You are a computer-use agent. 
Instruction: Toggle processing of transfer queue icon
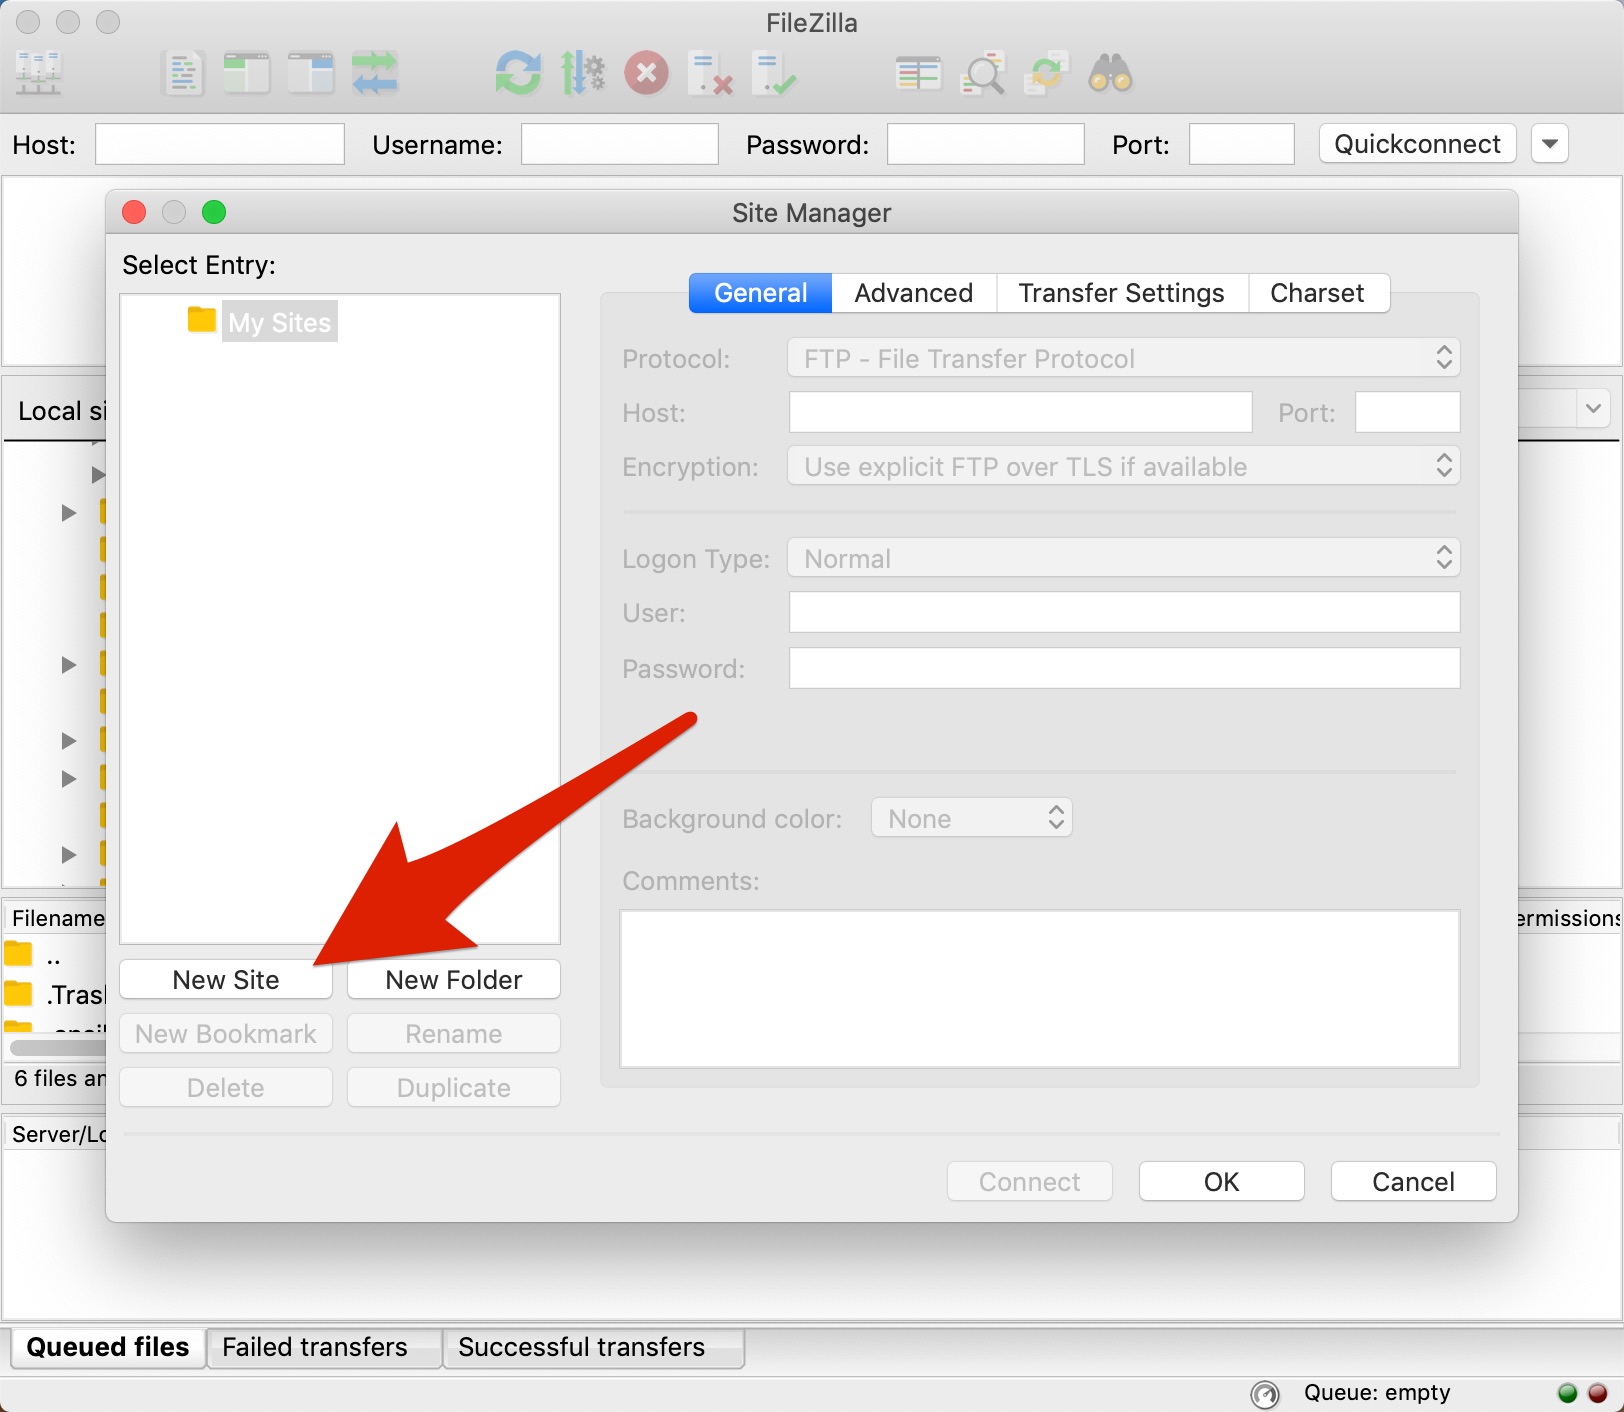tap(583, 73)
